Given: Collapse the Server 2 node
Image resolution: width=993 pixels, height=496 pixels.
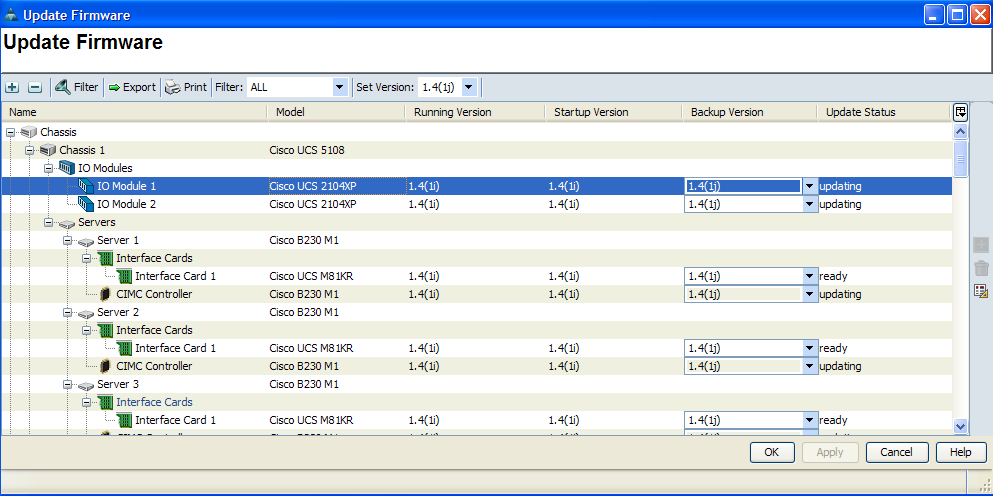Looking at the screenshot, I should click(x=68, y=312).
